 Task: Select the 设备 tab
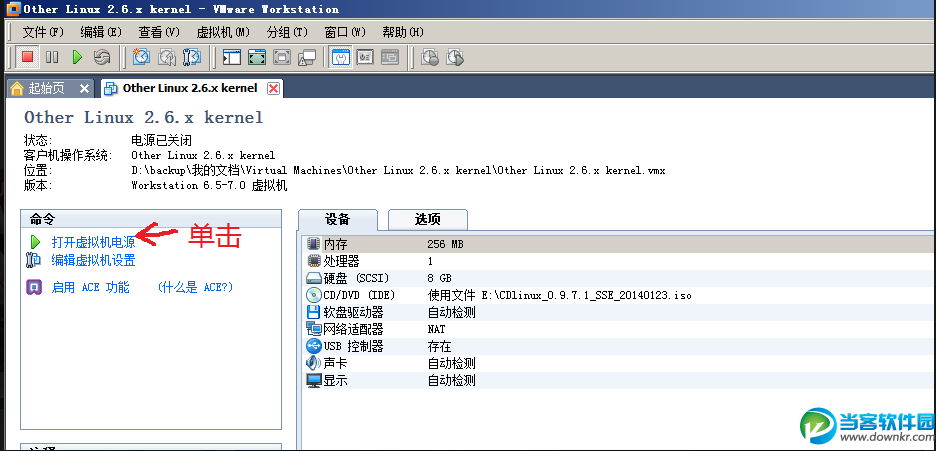pos(337,220)
